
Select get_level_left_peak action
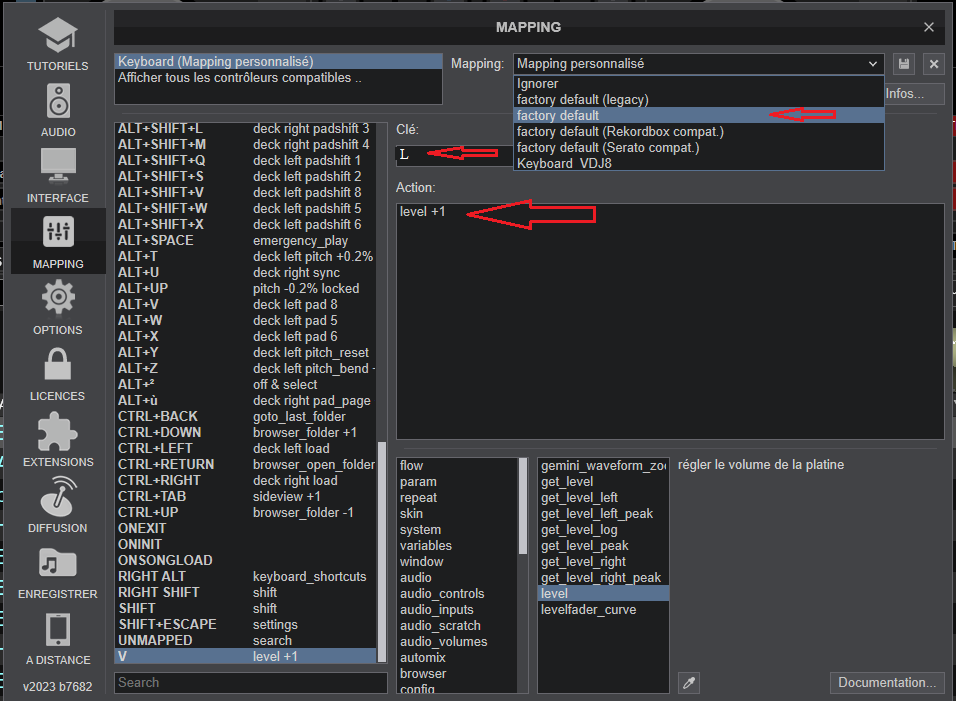pyautogui.click(x=604, y=514)
